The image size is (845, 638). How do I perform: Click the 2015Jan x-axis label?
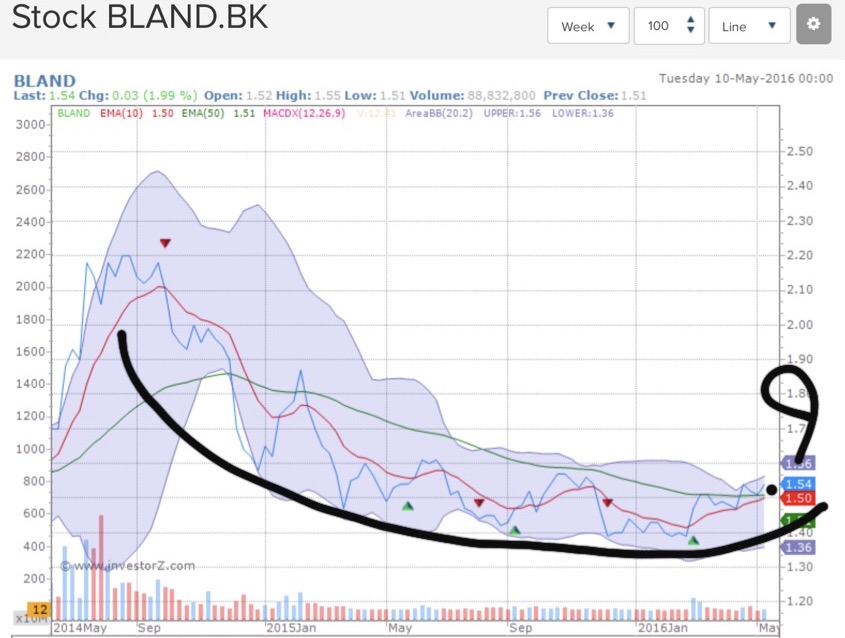pyautogui.click(x=292, y=628)
